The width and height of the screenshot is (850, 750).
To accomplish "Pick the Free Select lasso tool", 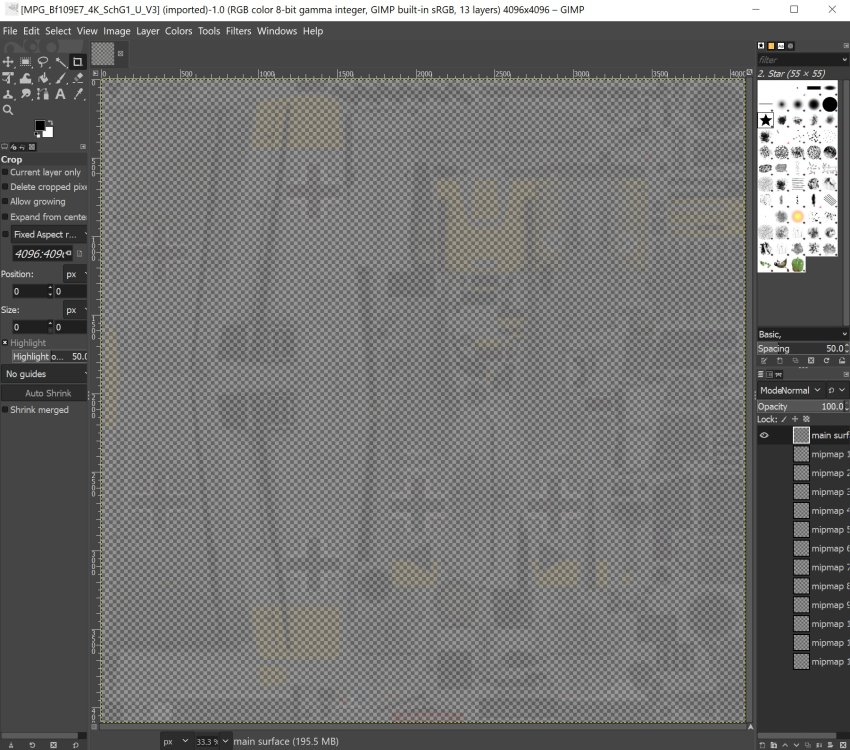I will (x=43, y=62).
